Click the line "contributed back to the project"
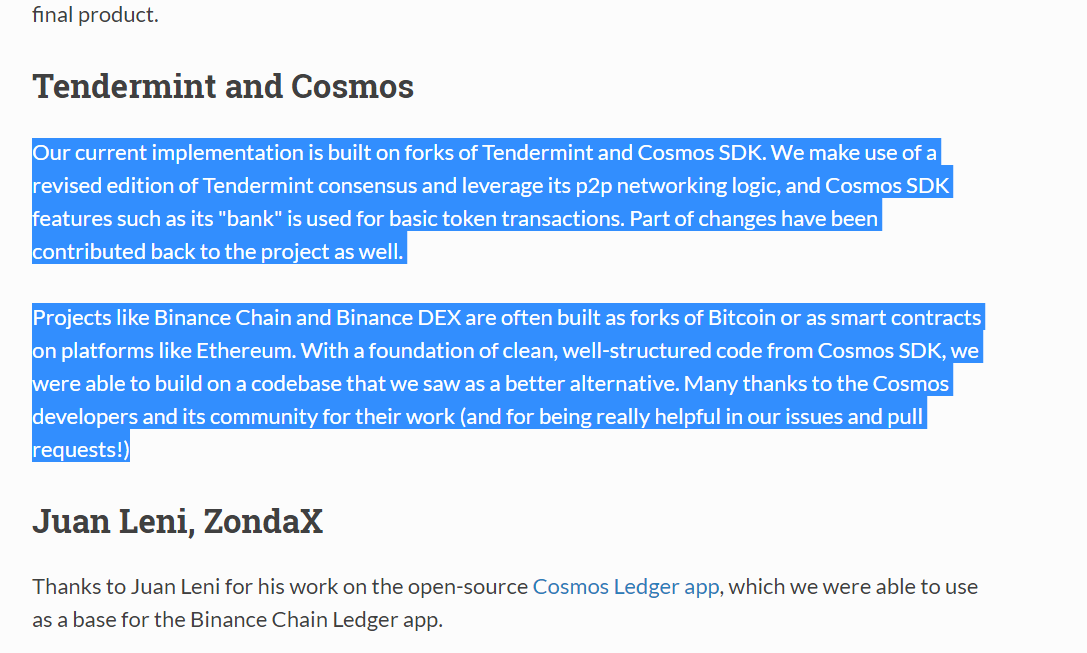1087x653 pixels. pyautogui.click(x=217, y=251)
